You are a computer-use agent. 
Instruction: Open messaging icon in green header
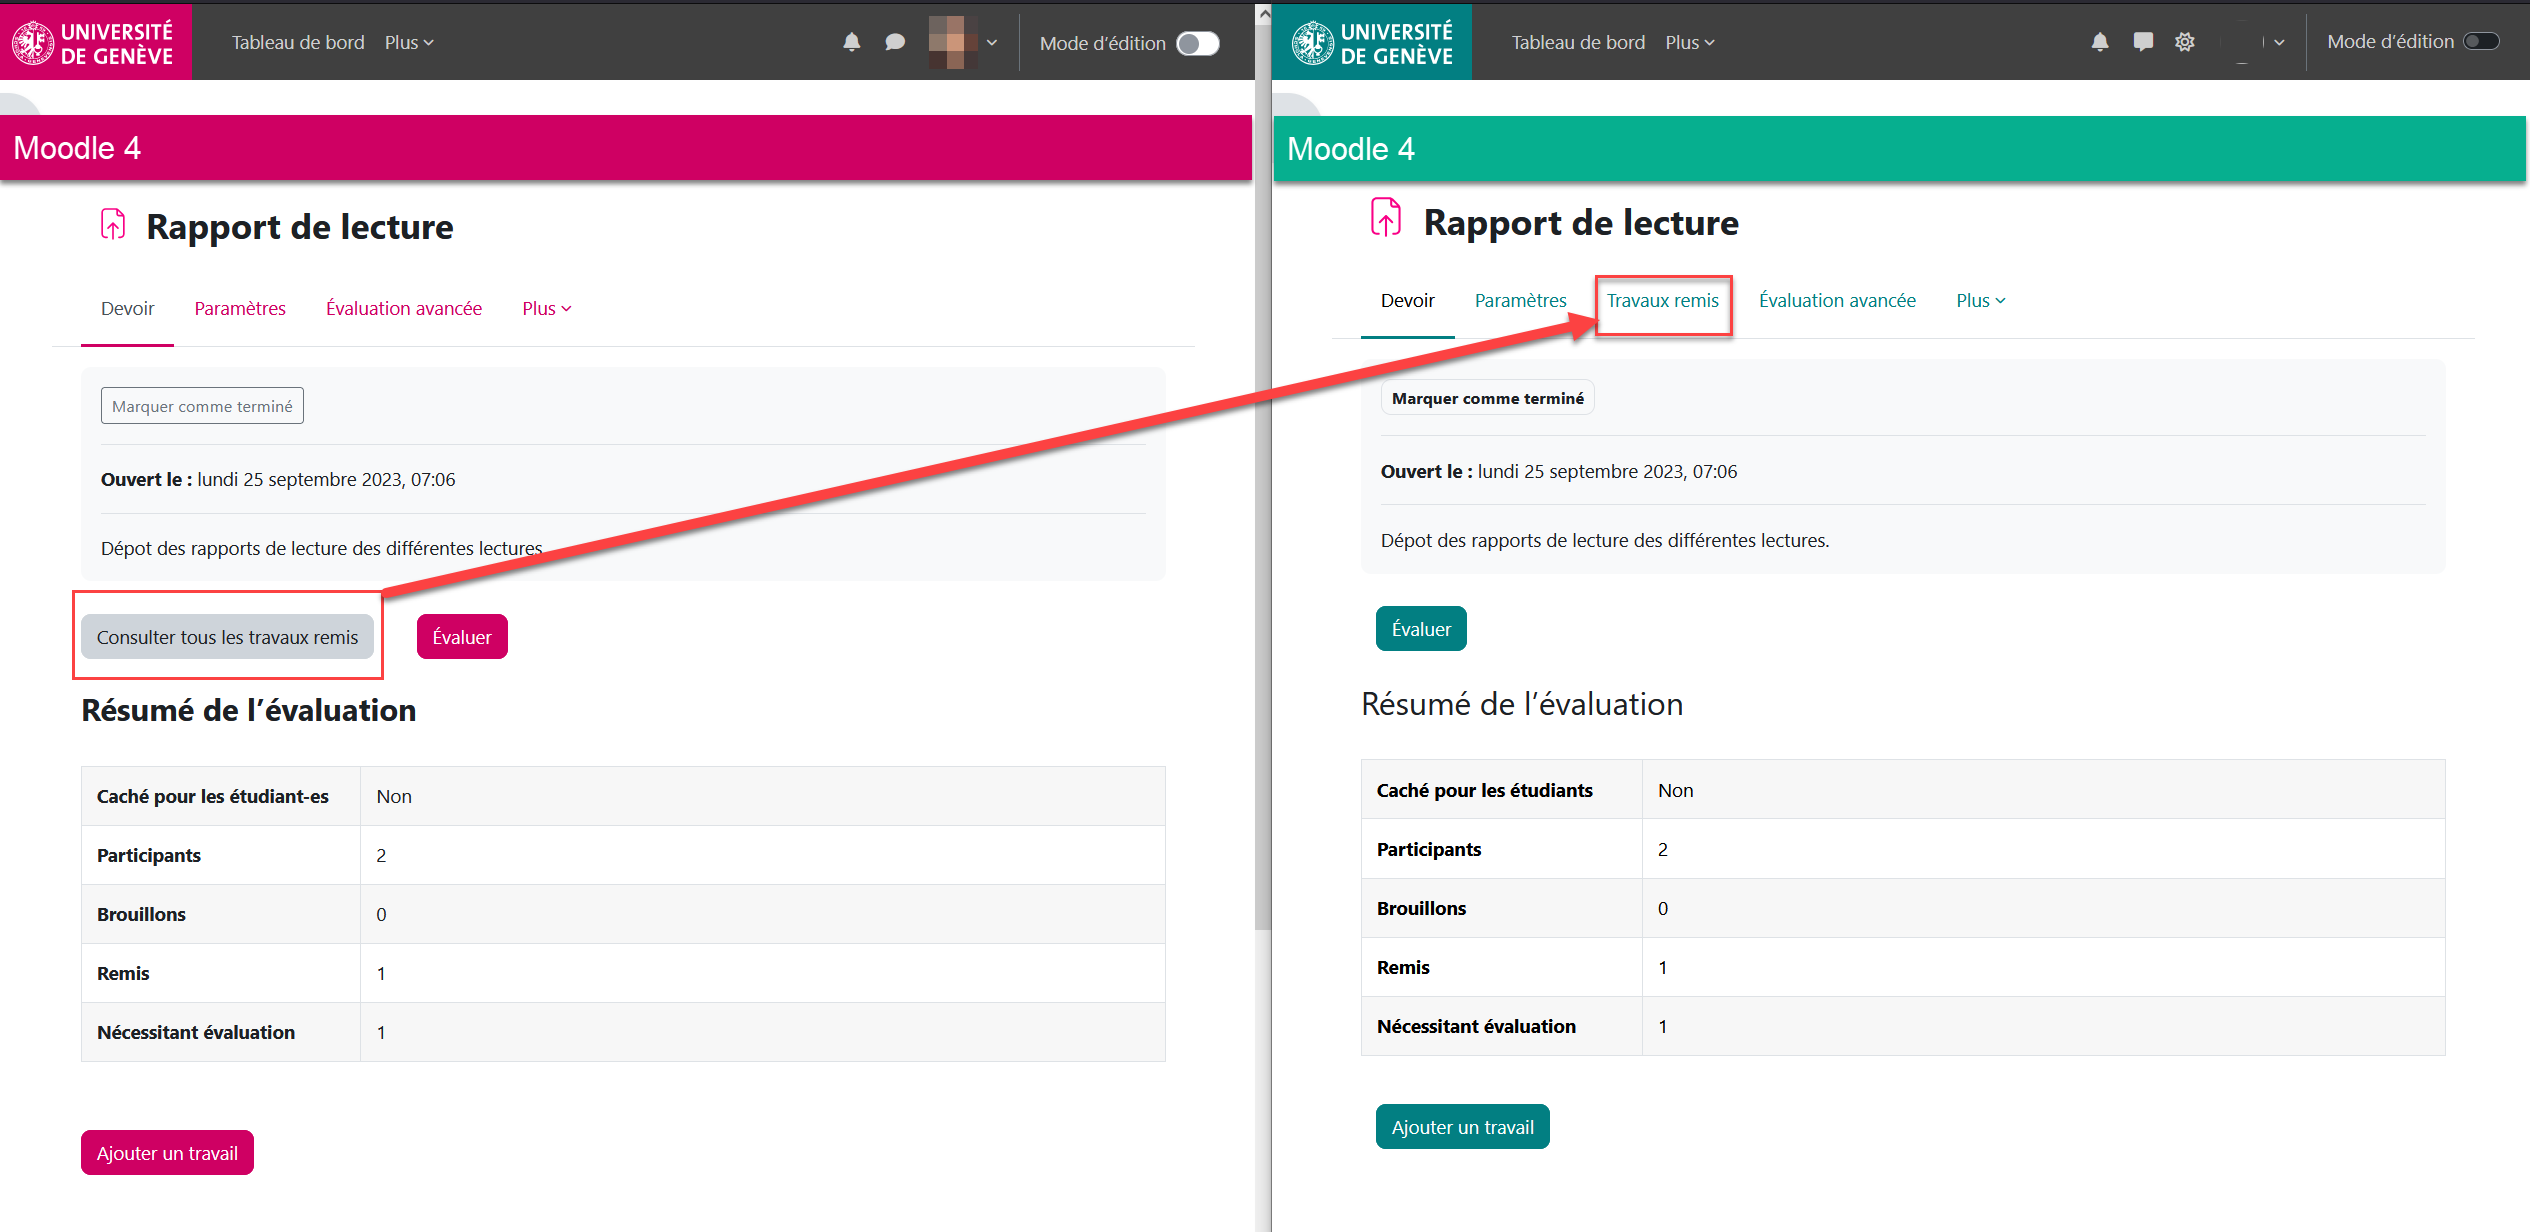2142,42
